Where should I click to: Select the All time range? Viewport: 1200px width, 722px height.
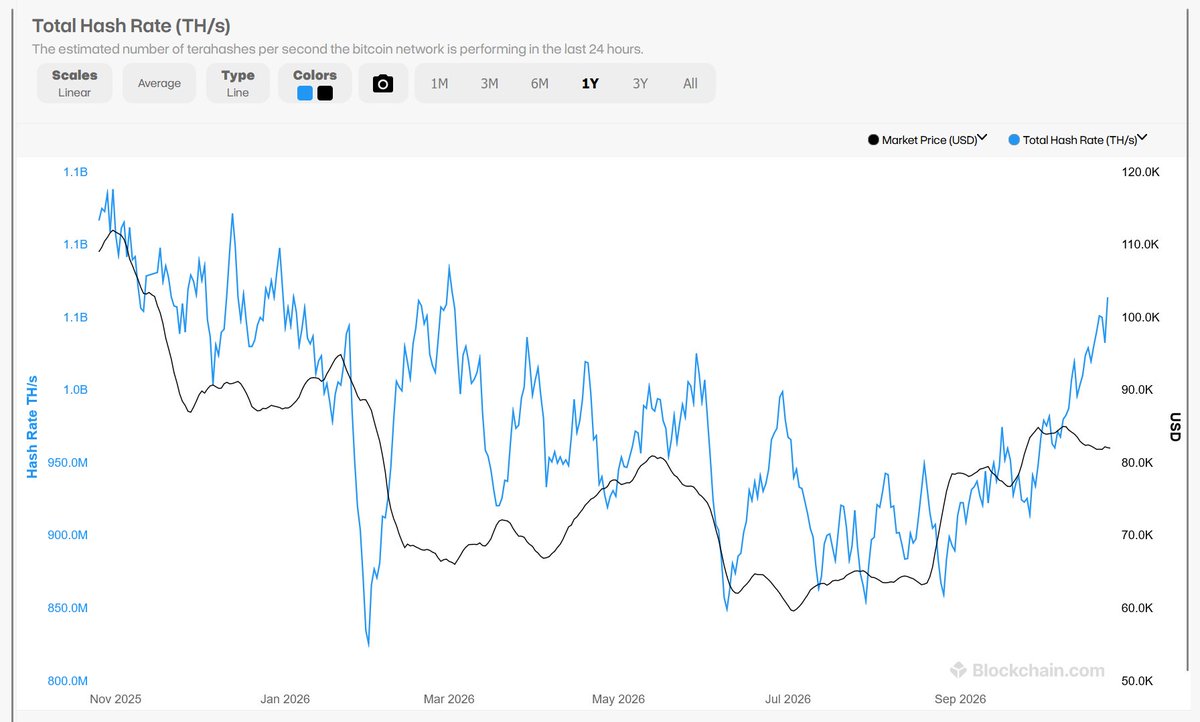(x=690, y=83)
